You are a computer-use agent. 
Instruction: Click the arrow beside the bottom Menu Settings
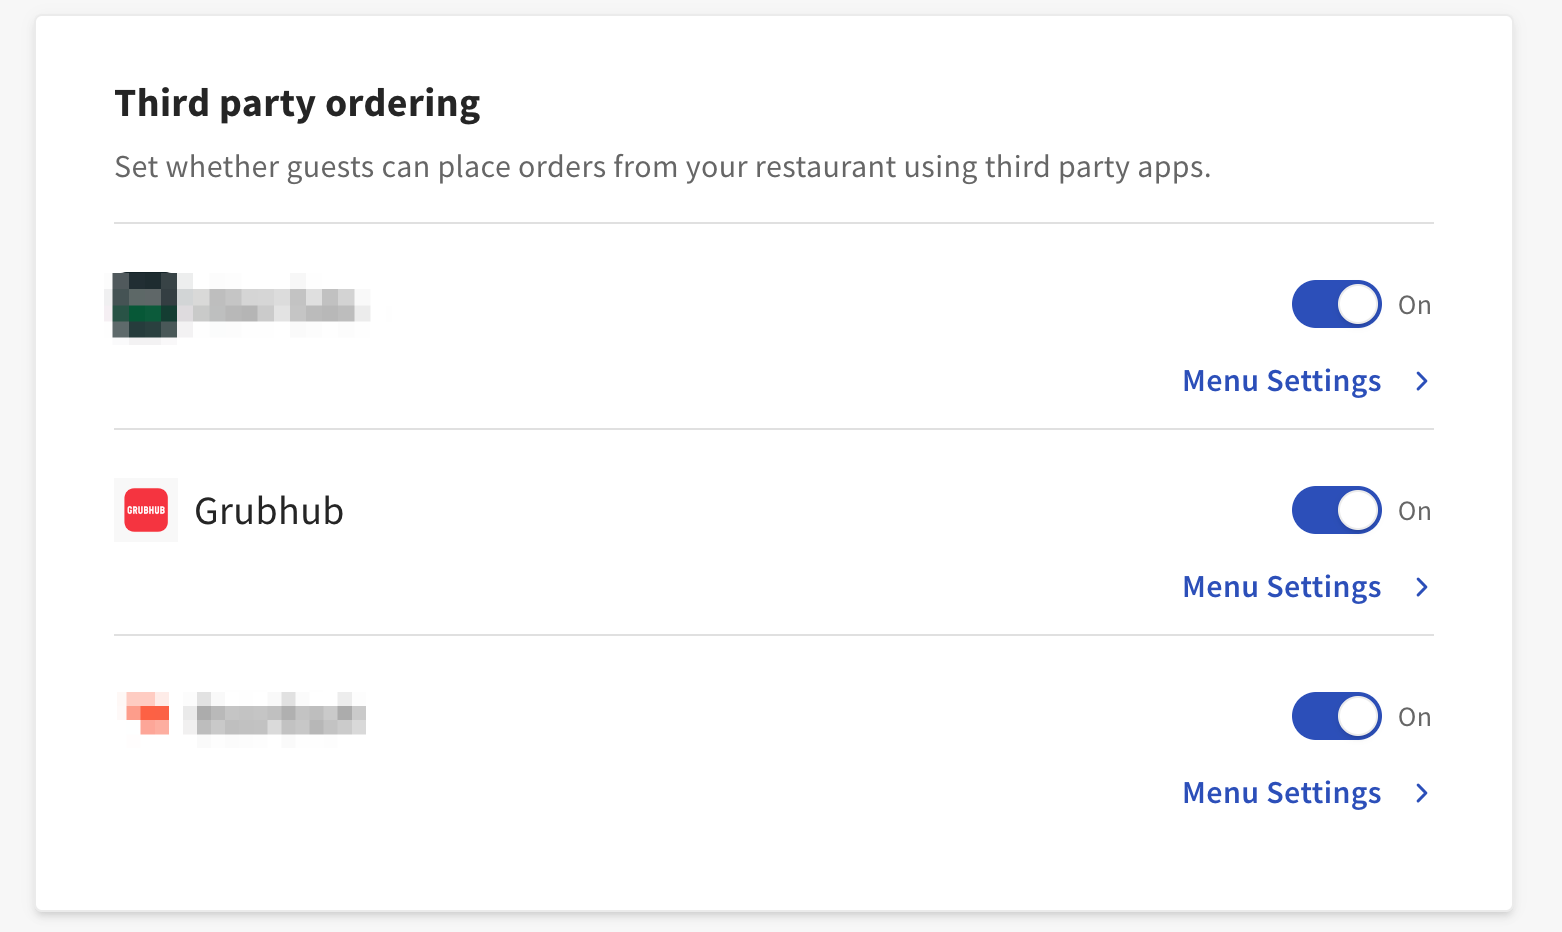[1422, 793]
